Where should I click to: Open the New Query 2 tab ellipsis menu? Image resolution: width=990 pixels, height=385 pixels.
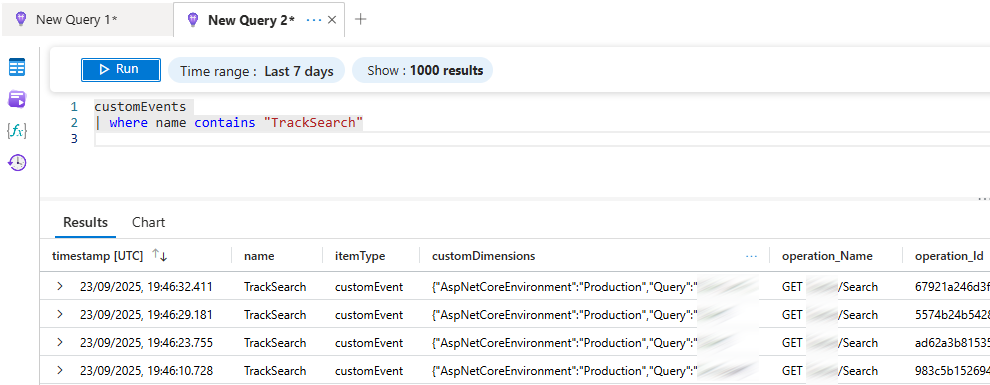click(x=314, y=20)
